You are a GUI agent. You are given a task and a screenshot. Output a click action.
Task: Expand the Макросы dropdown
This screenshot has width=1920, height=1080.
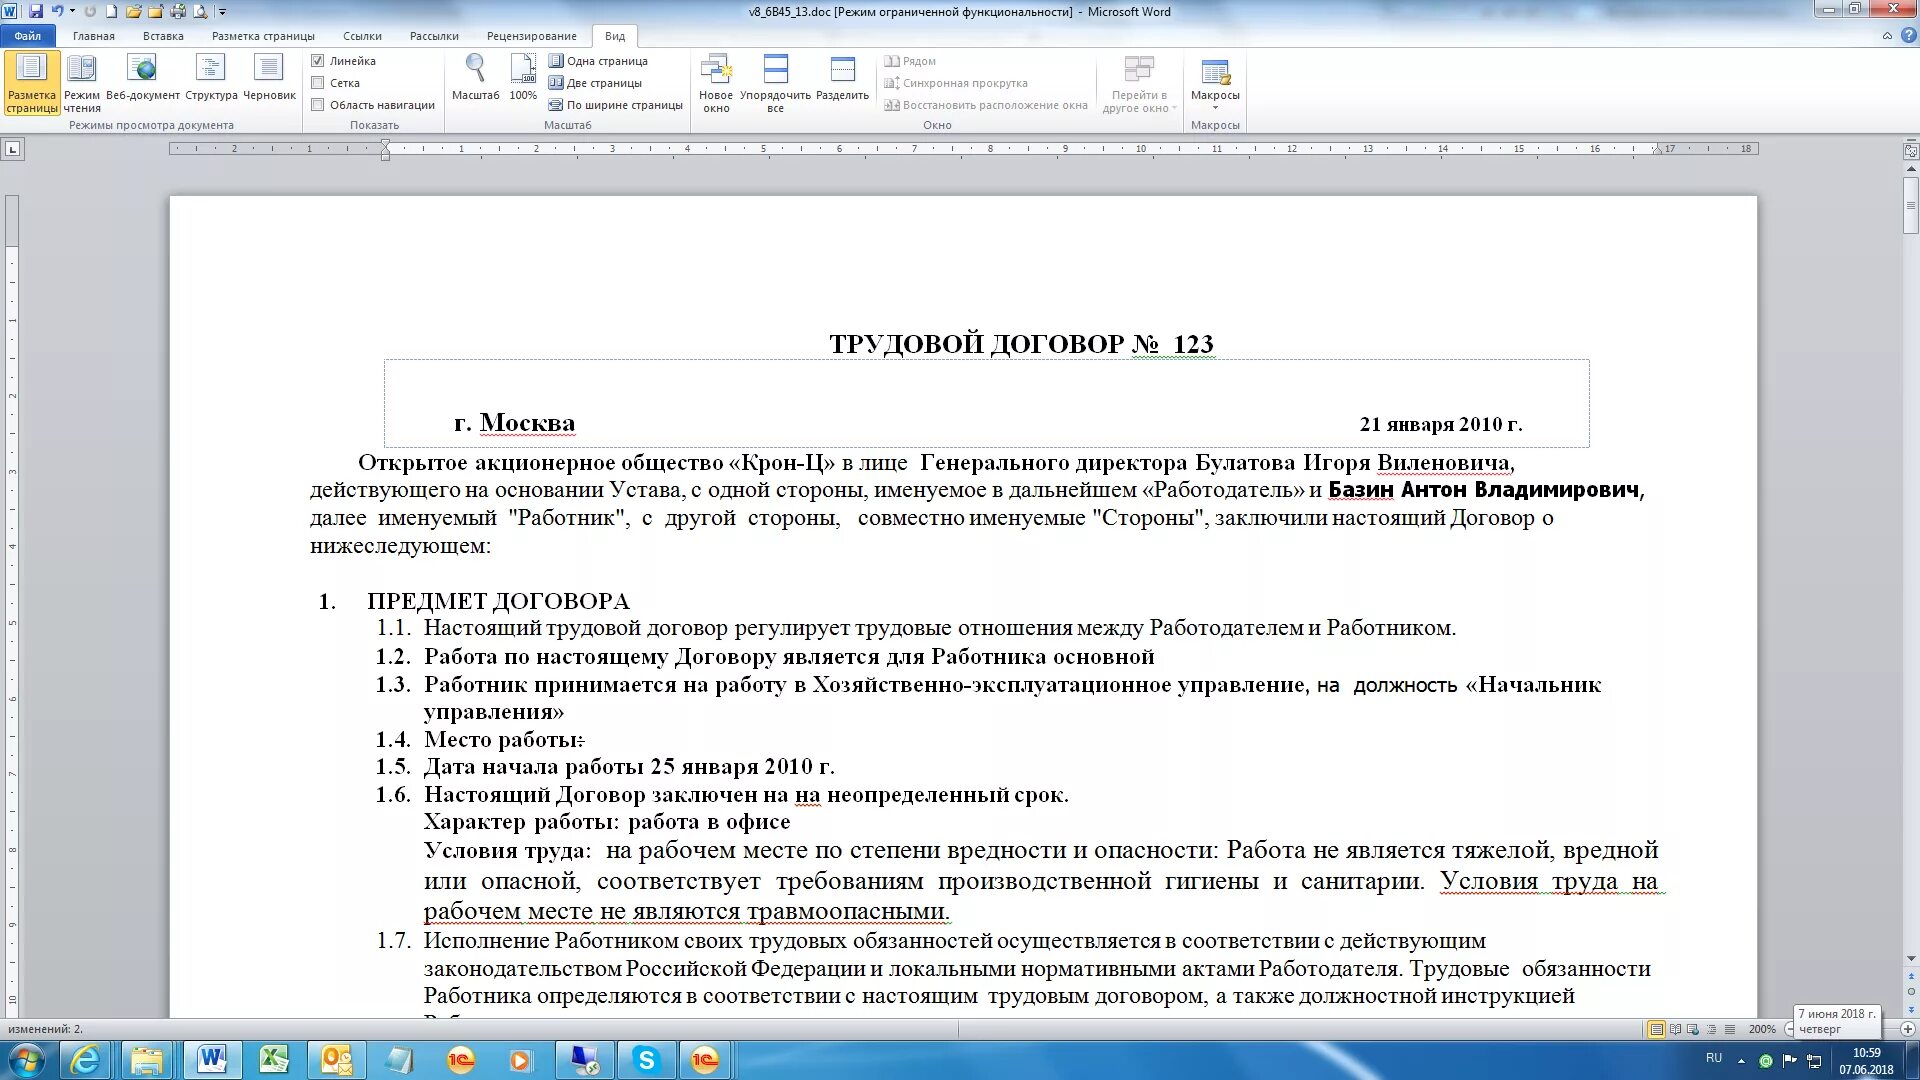[1215, 83]
